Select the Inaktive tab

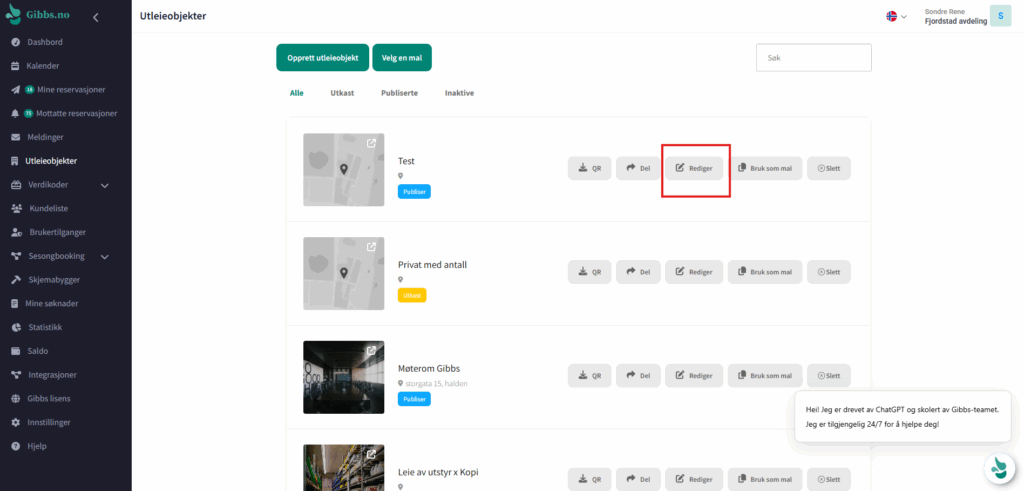pyautogui.click(x=459, y=93)
